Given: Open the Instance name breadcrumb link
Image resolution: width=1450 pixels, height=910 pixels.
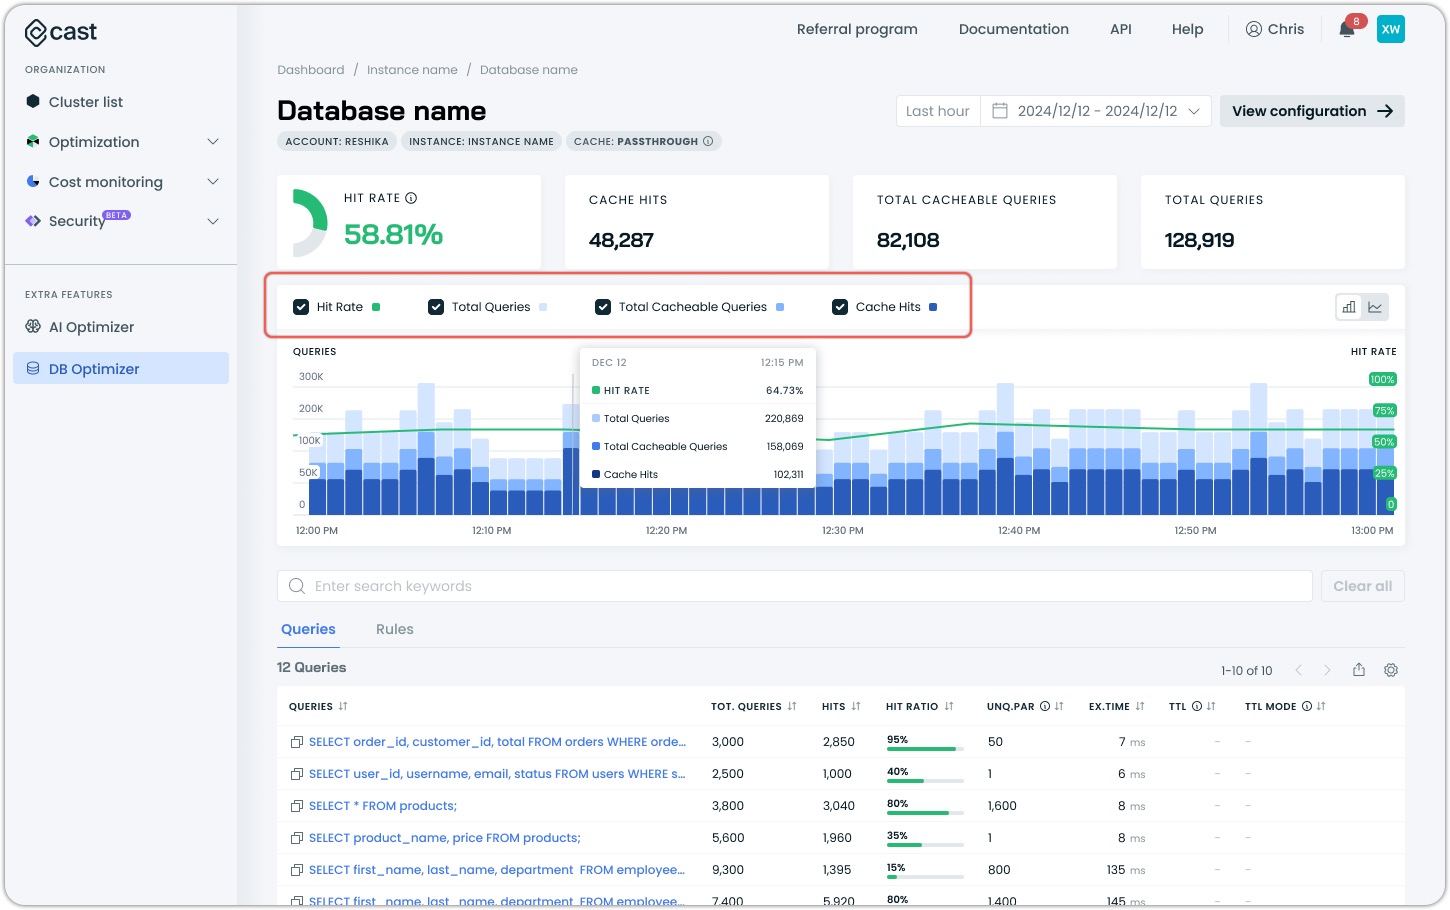Looking at the screenshot, I should 412,70.
